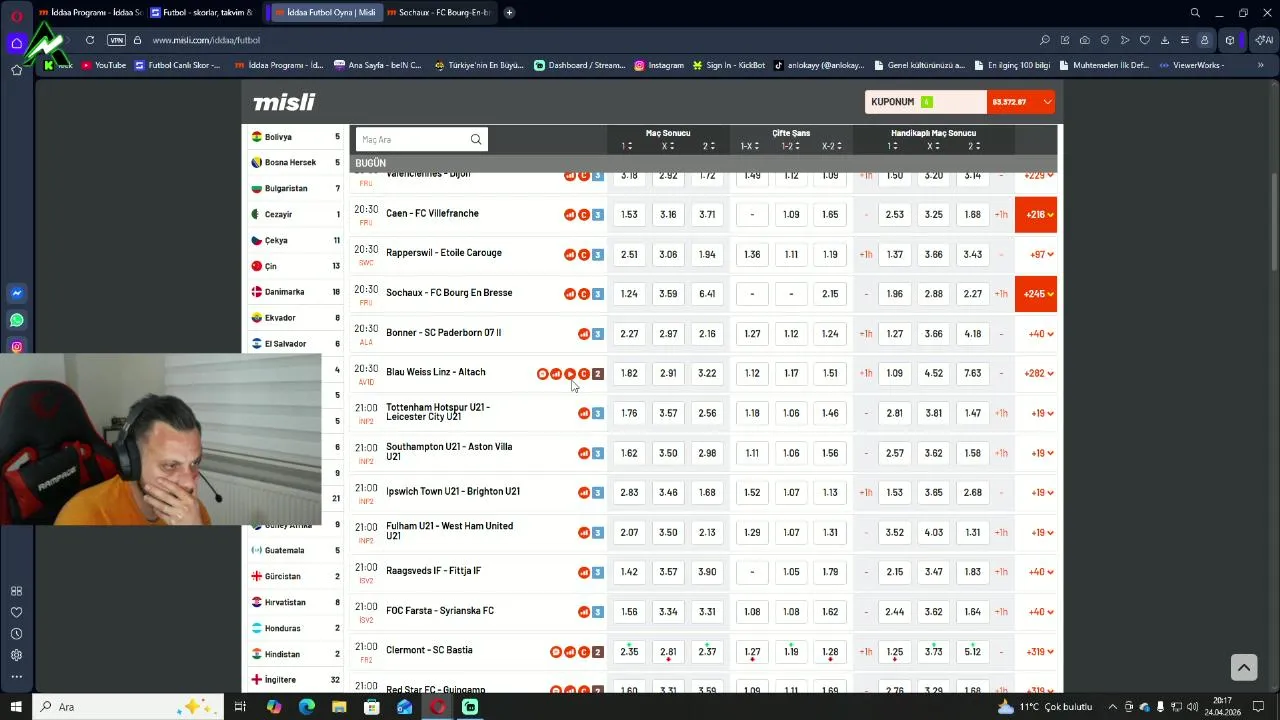Expand +319 more bets for Clermont - SC Bastia

pyautogui.click(x=1040, y=652)
